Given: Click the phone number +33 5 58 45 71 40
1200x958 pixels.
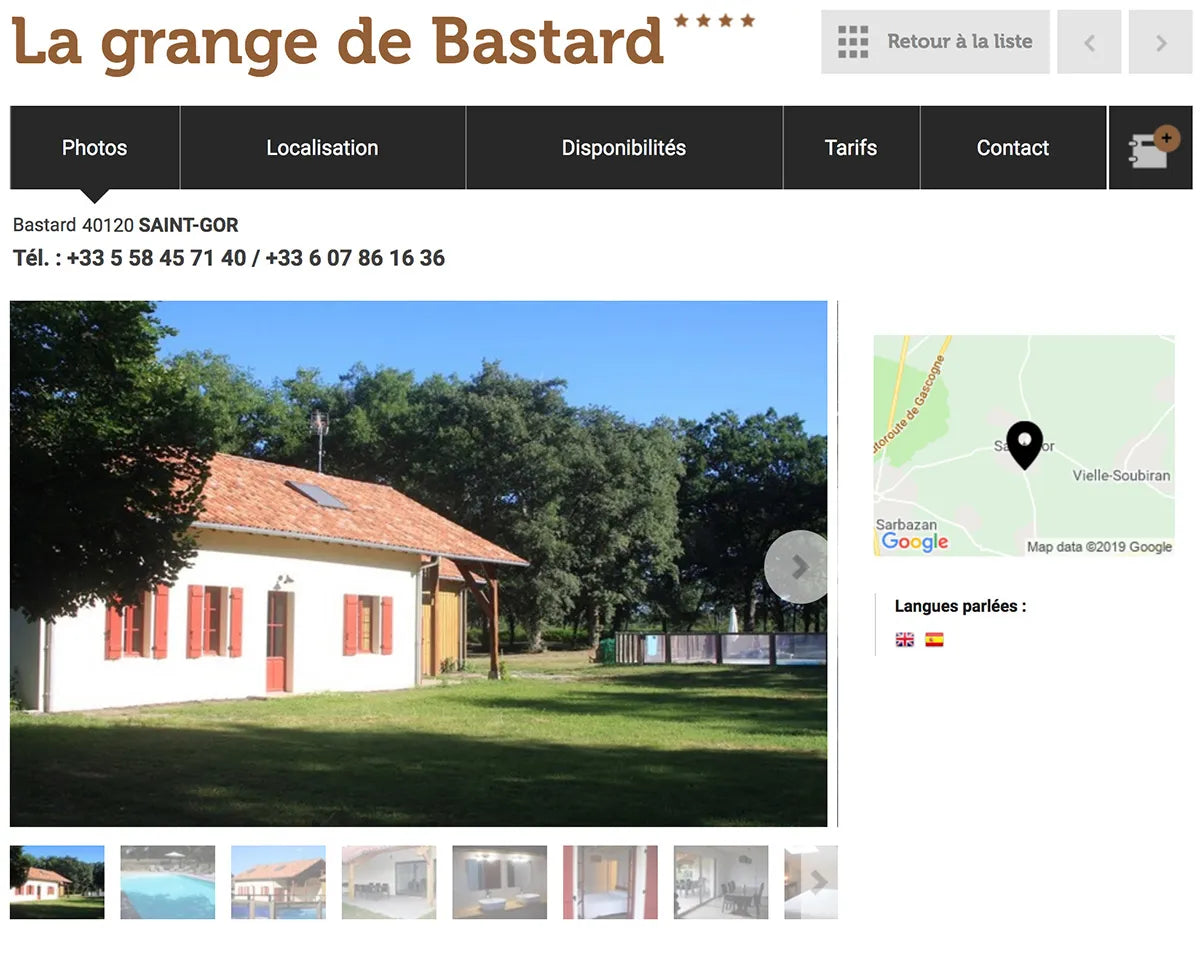Looking at the screenshot, I should (156, 258).
